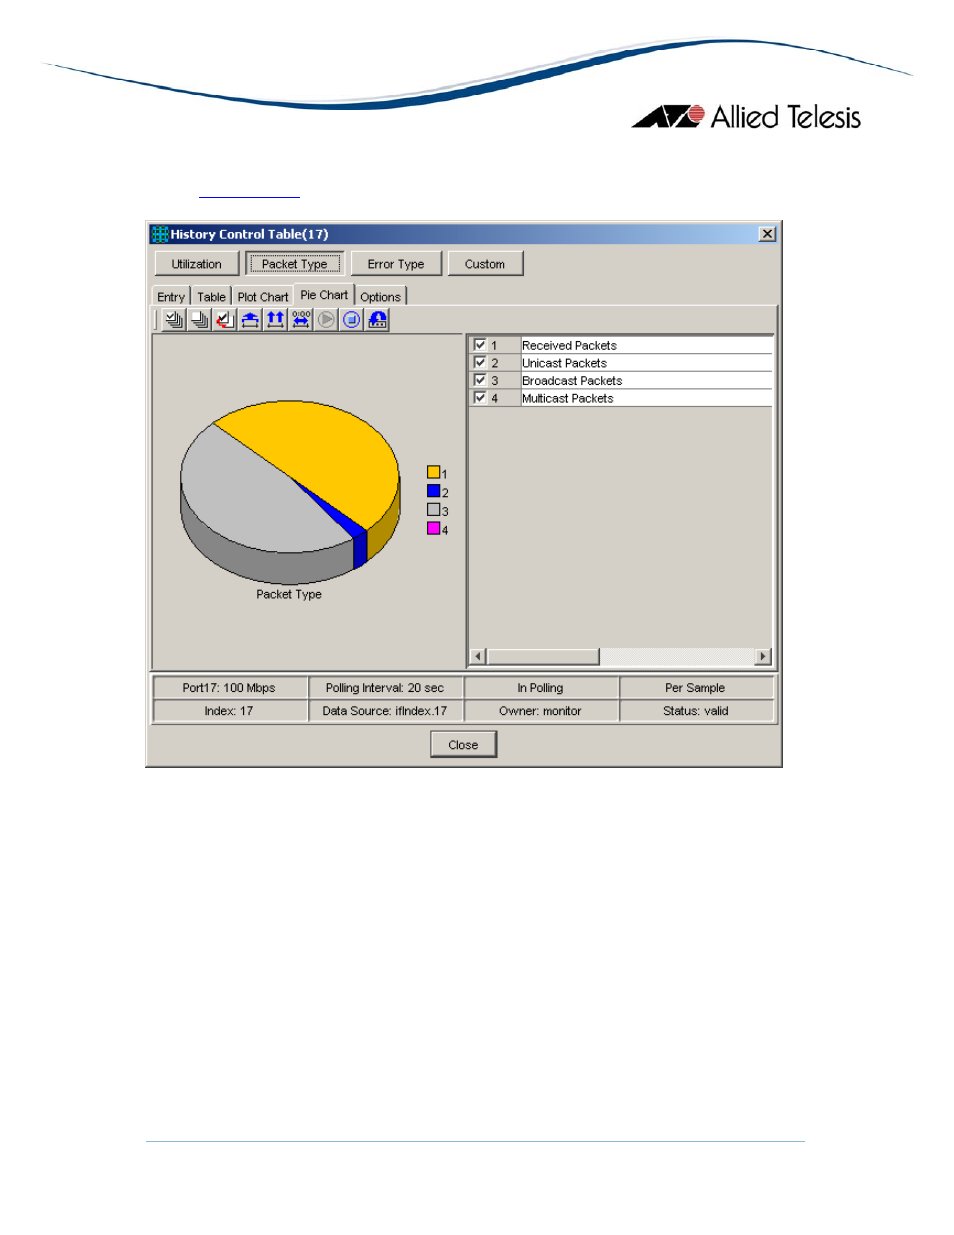This screenshot has height=1235, width=954.
Task: Click the Unicast Packets row text
Action: [x=564, y=363]
